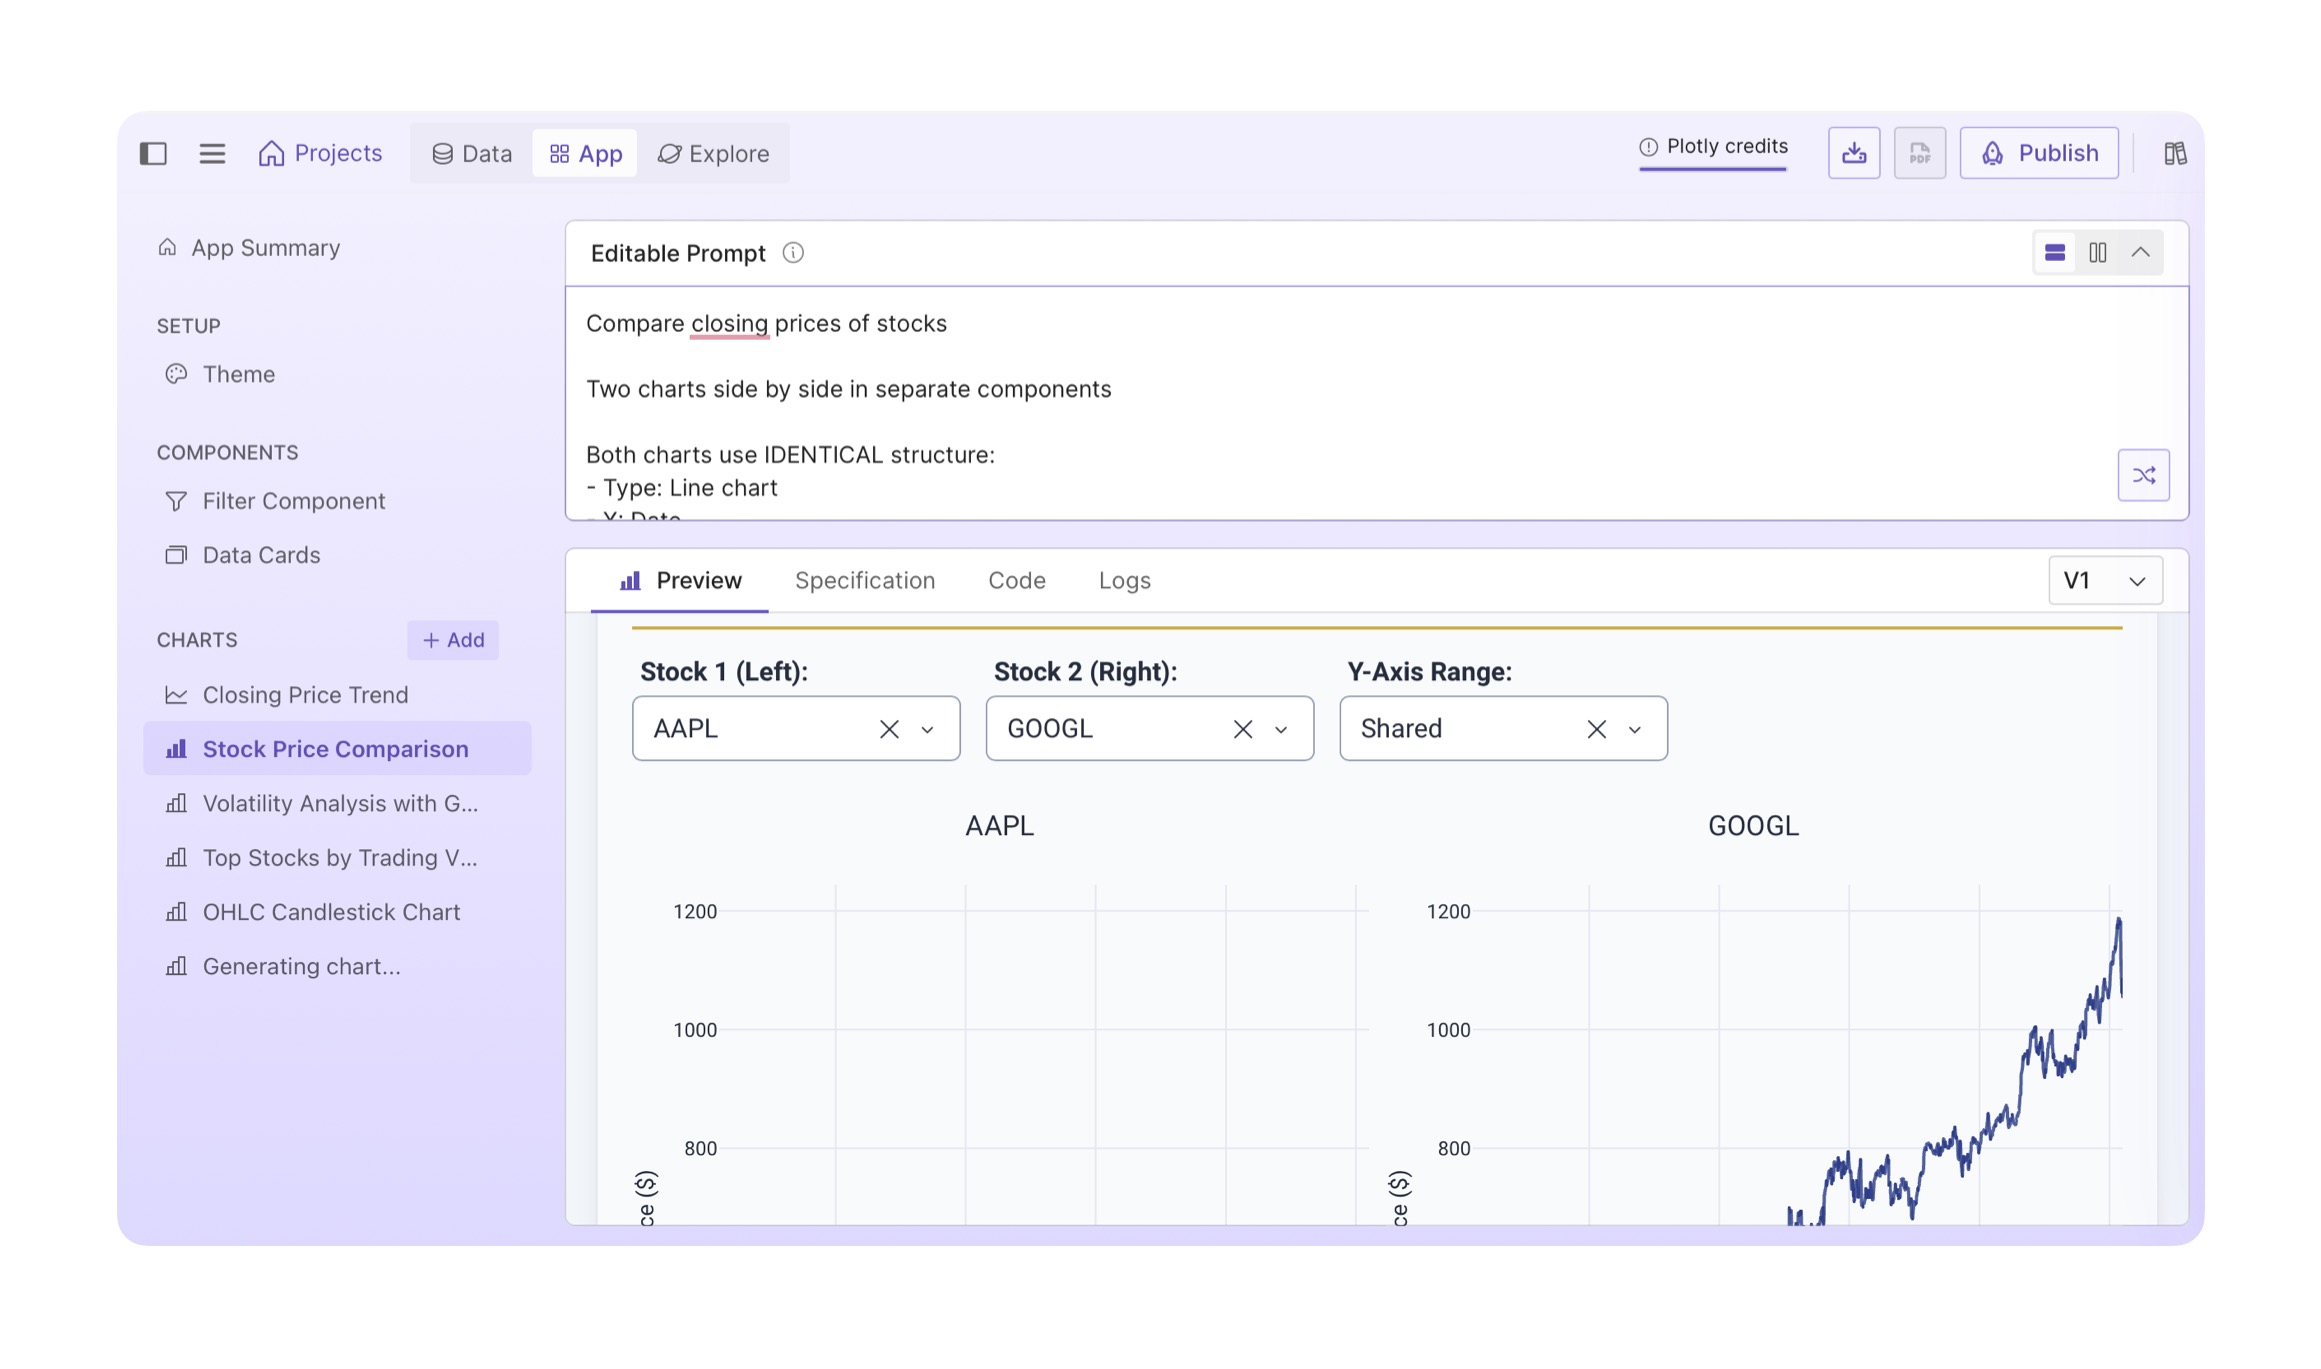Switch to the Specification tab
The image size is (2321, 1369).
point(864,581)
